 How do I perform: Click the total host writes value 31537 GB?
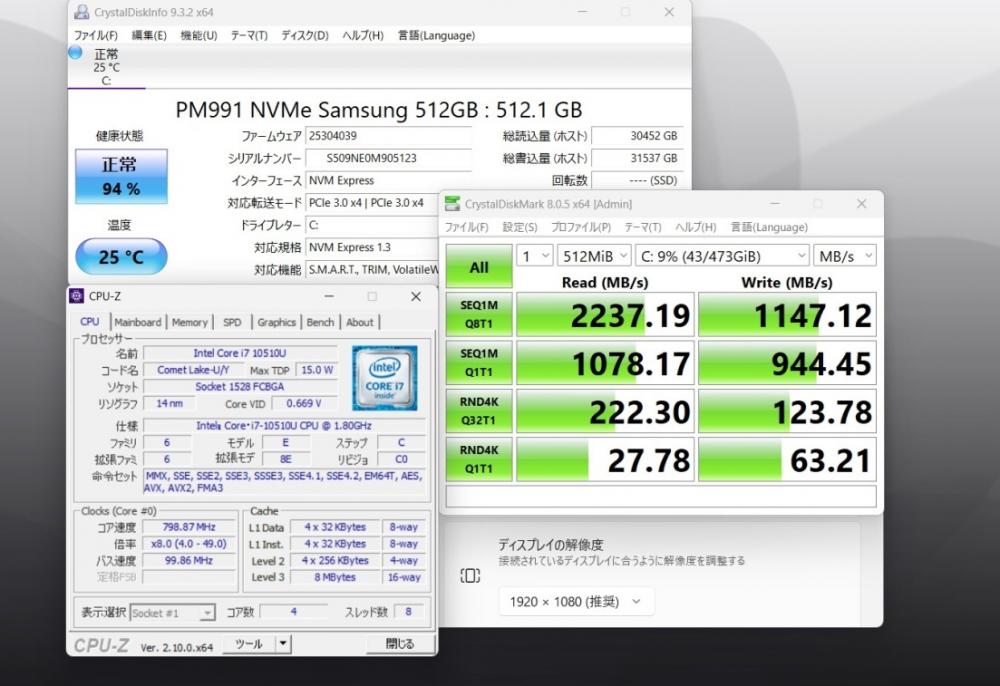coord(637,158)
